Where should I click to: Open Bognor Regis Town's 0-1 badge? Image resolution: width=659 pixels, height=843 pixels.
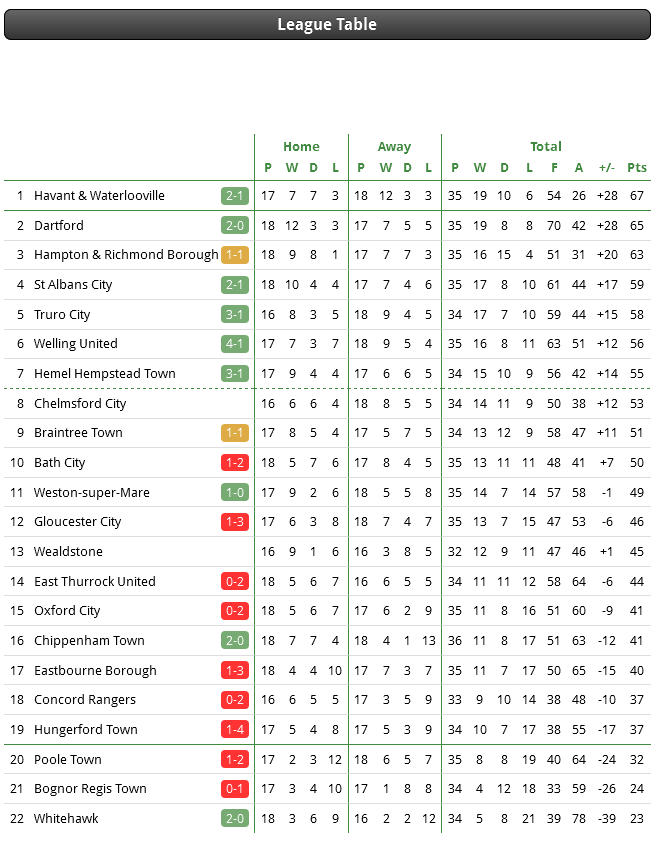click(x=235, y=789)
